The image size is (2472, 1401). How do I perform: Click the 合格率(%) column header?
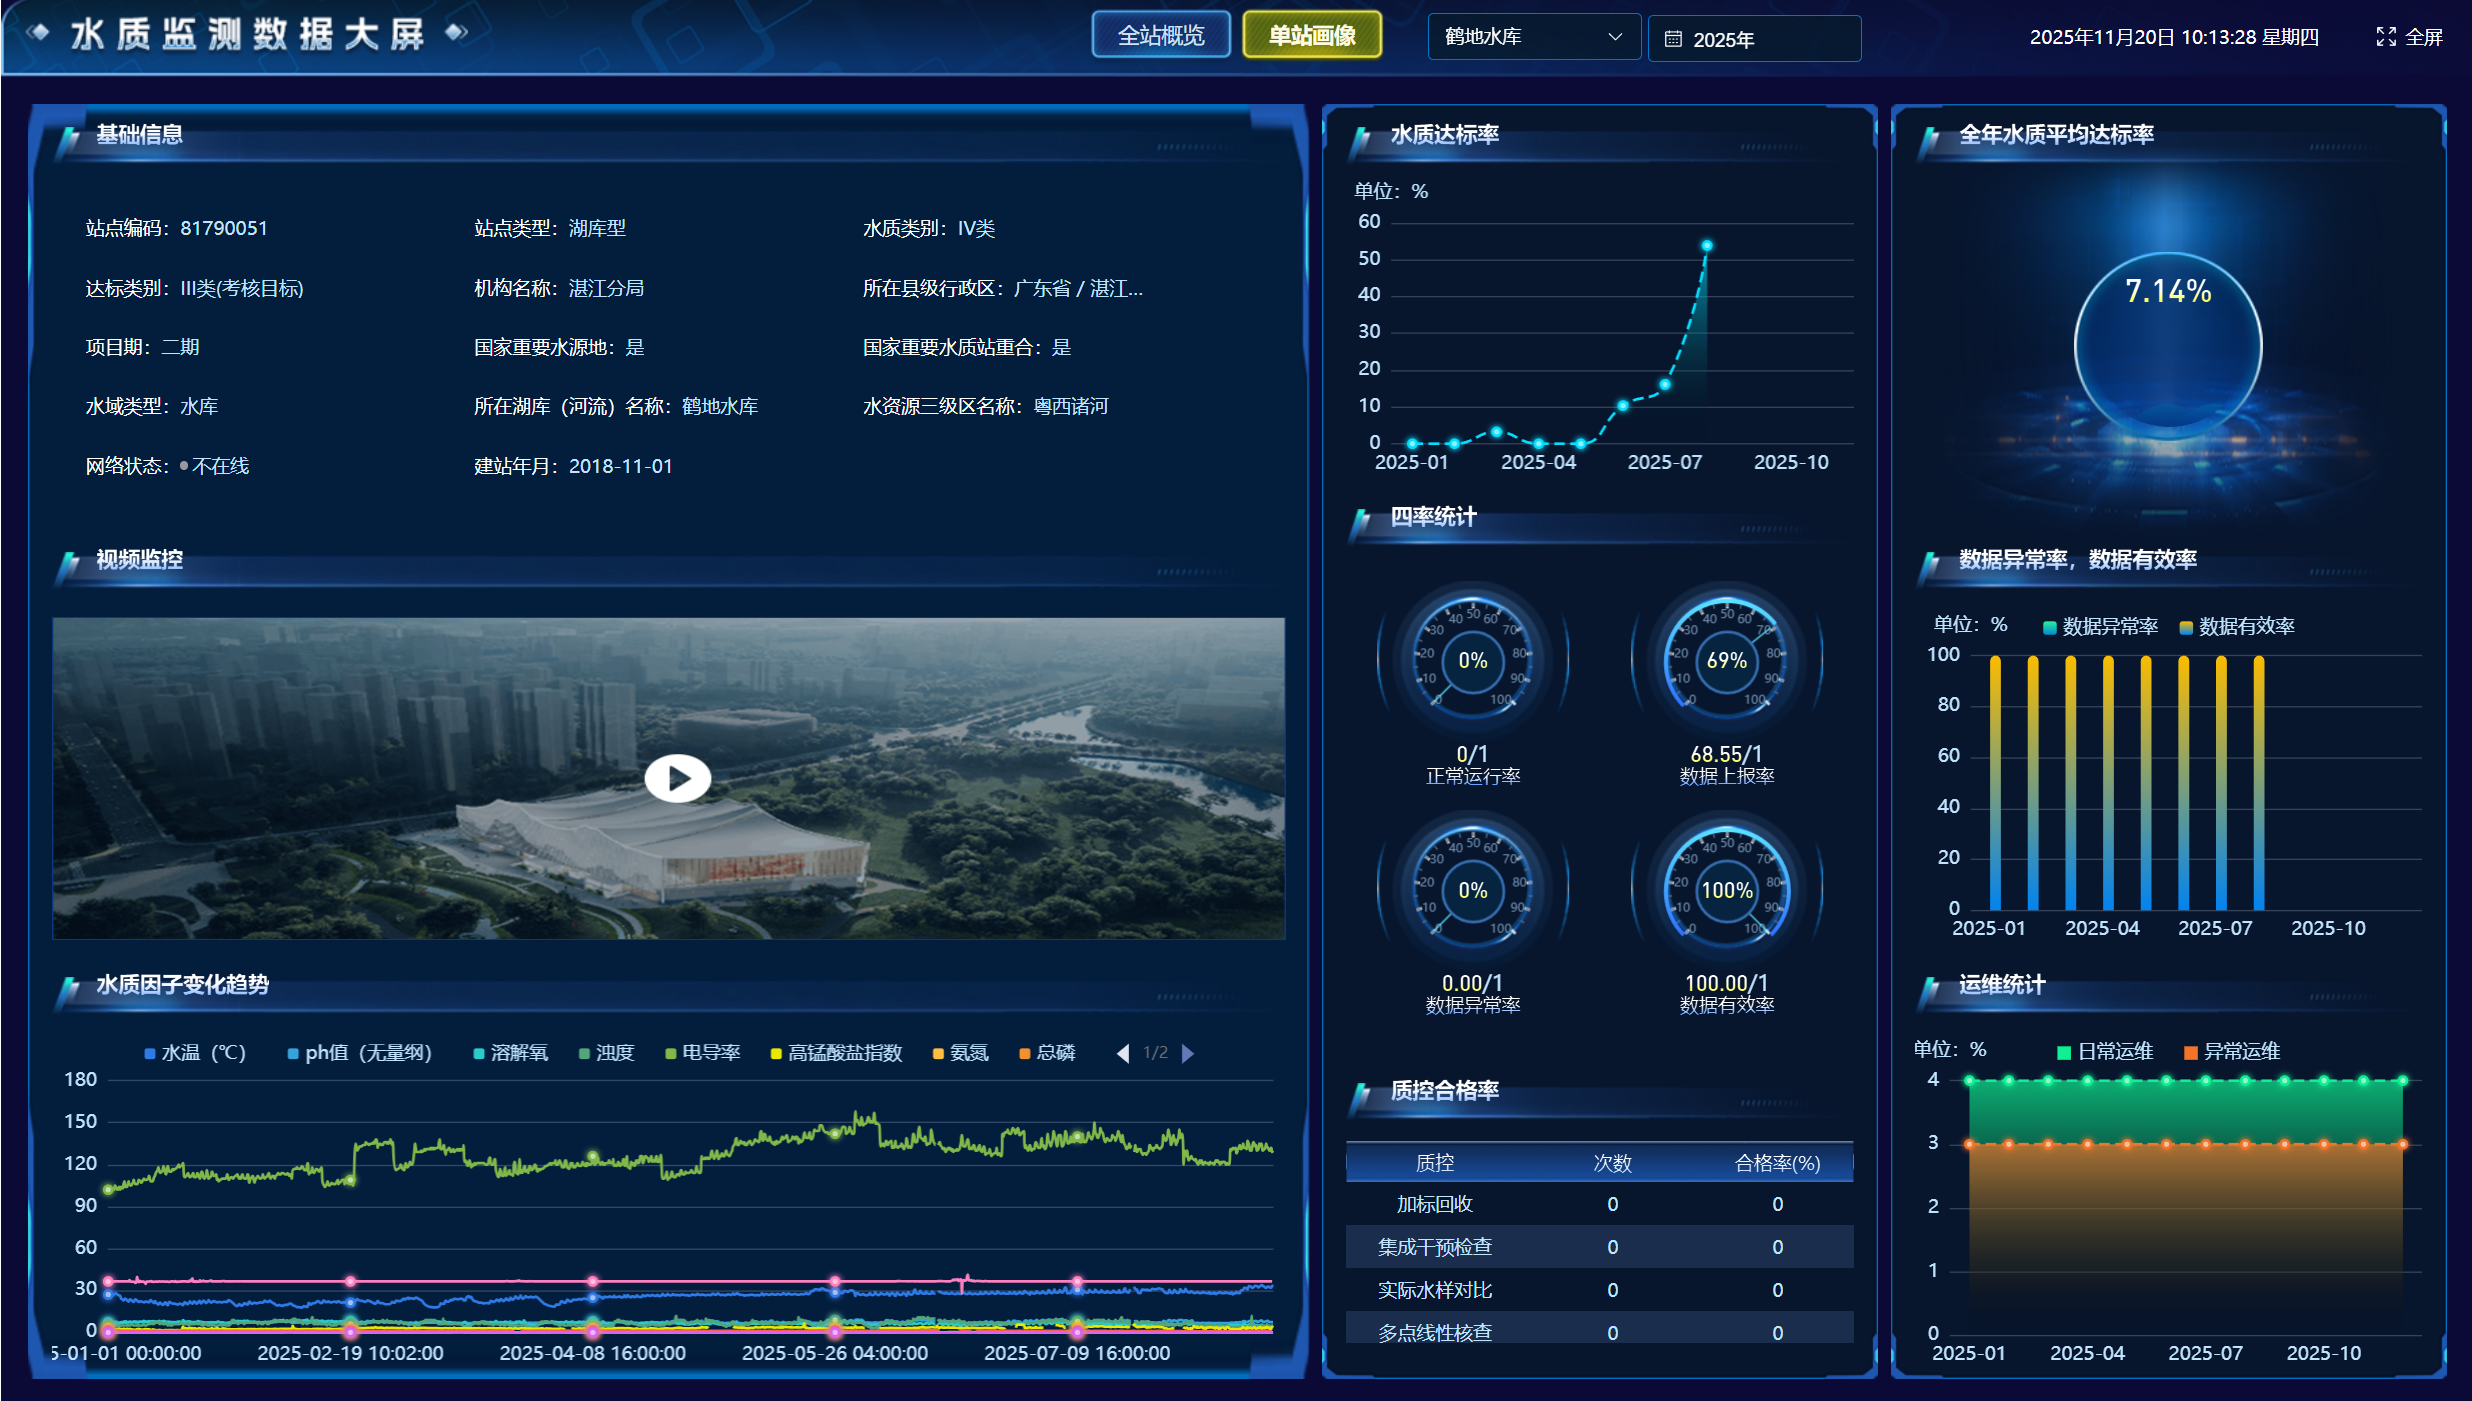[1776, 1163]
